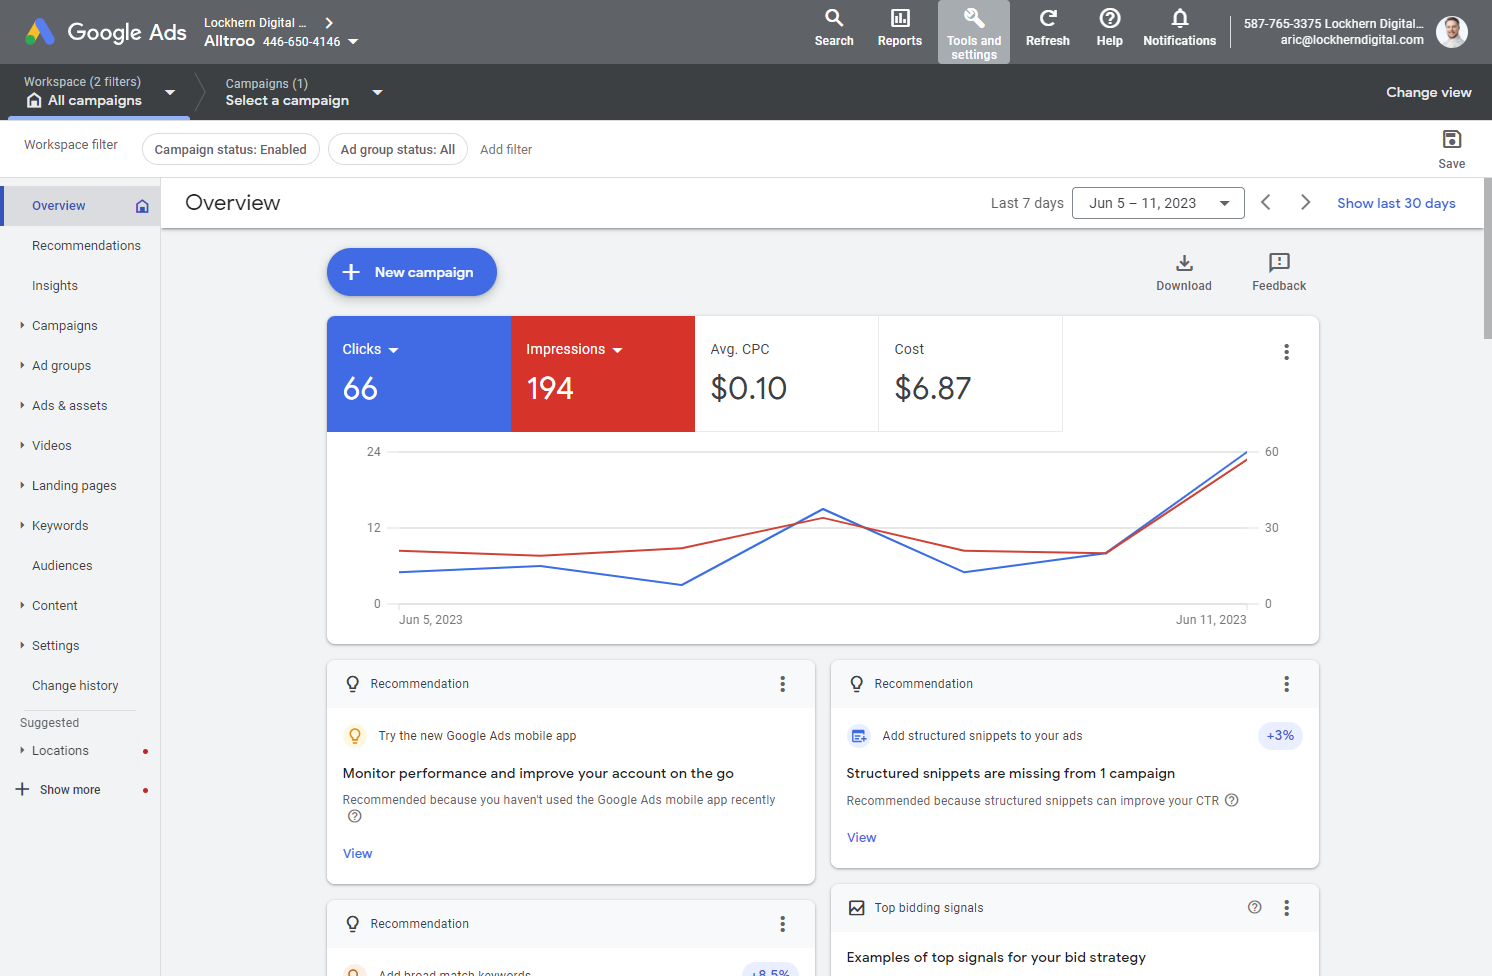Edit the Campaign status: Enabled filter
Viewport: 1492px width, 976px height.
(x=231, y=149)
